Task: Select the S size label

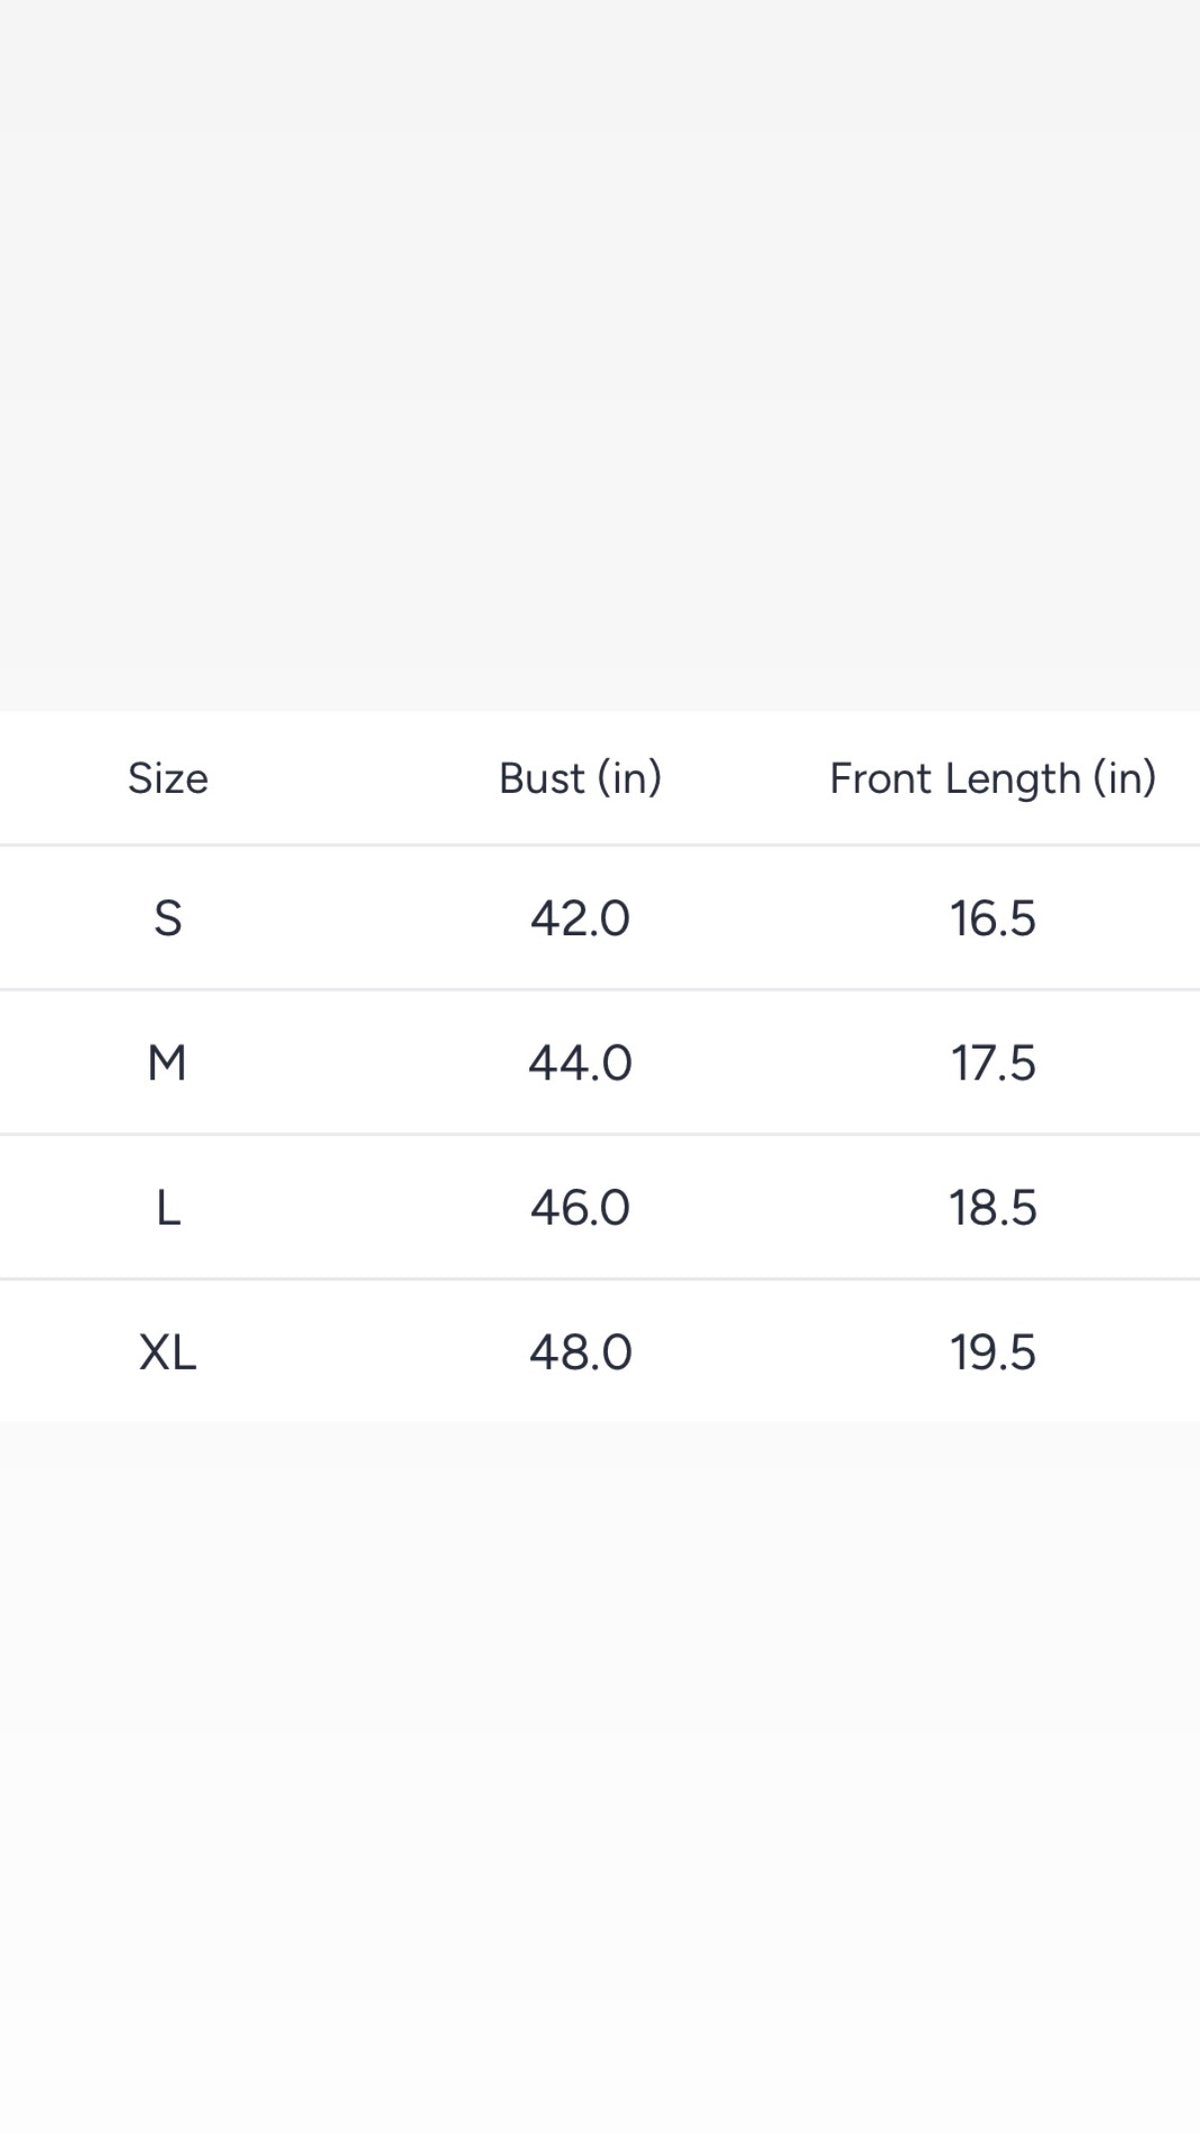Action: 168,918
